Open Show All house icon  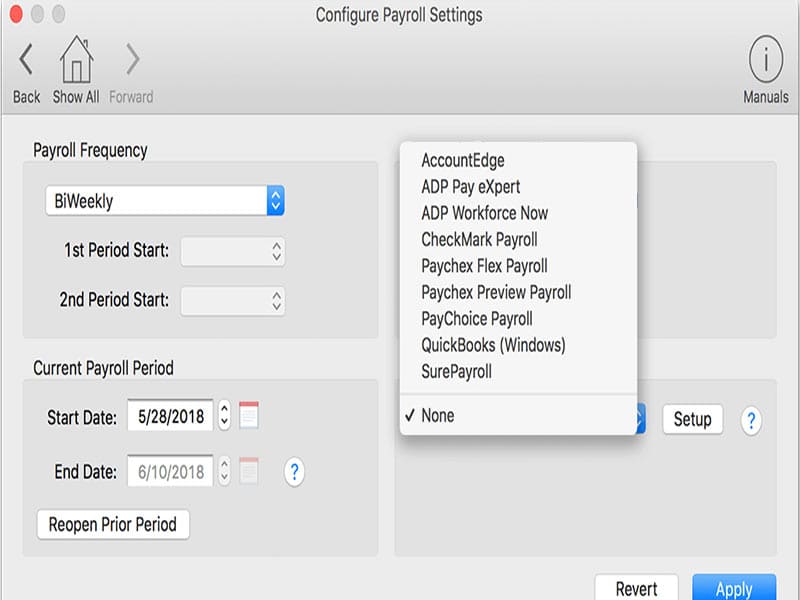click(76, 61)
